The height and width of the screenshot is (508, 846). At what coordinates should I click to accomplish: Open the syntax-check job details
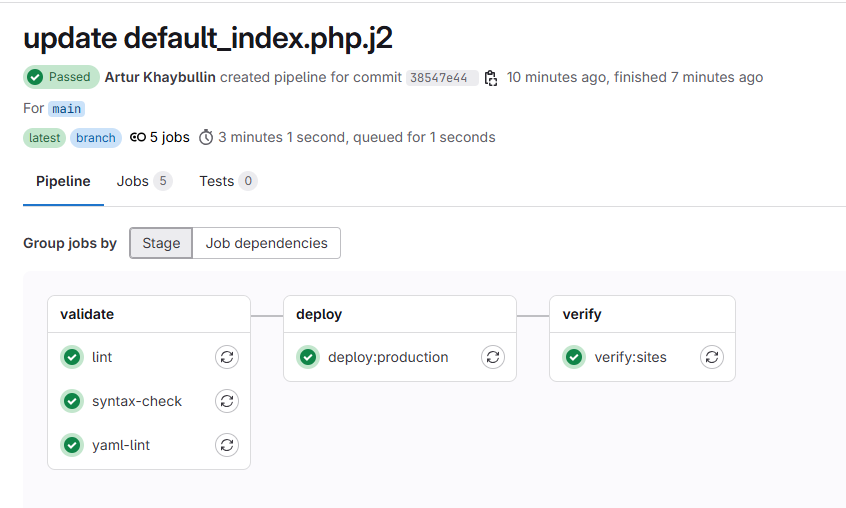pos(136,401)
